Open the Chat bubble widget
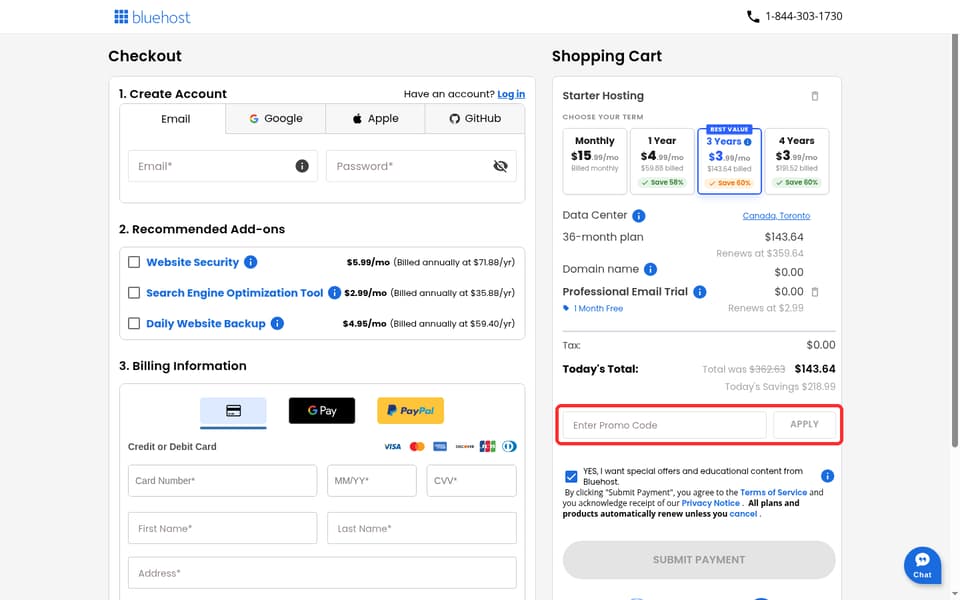This screenshot has width=960, height=600. coord(922,565)
